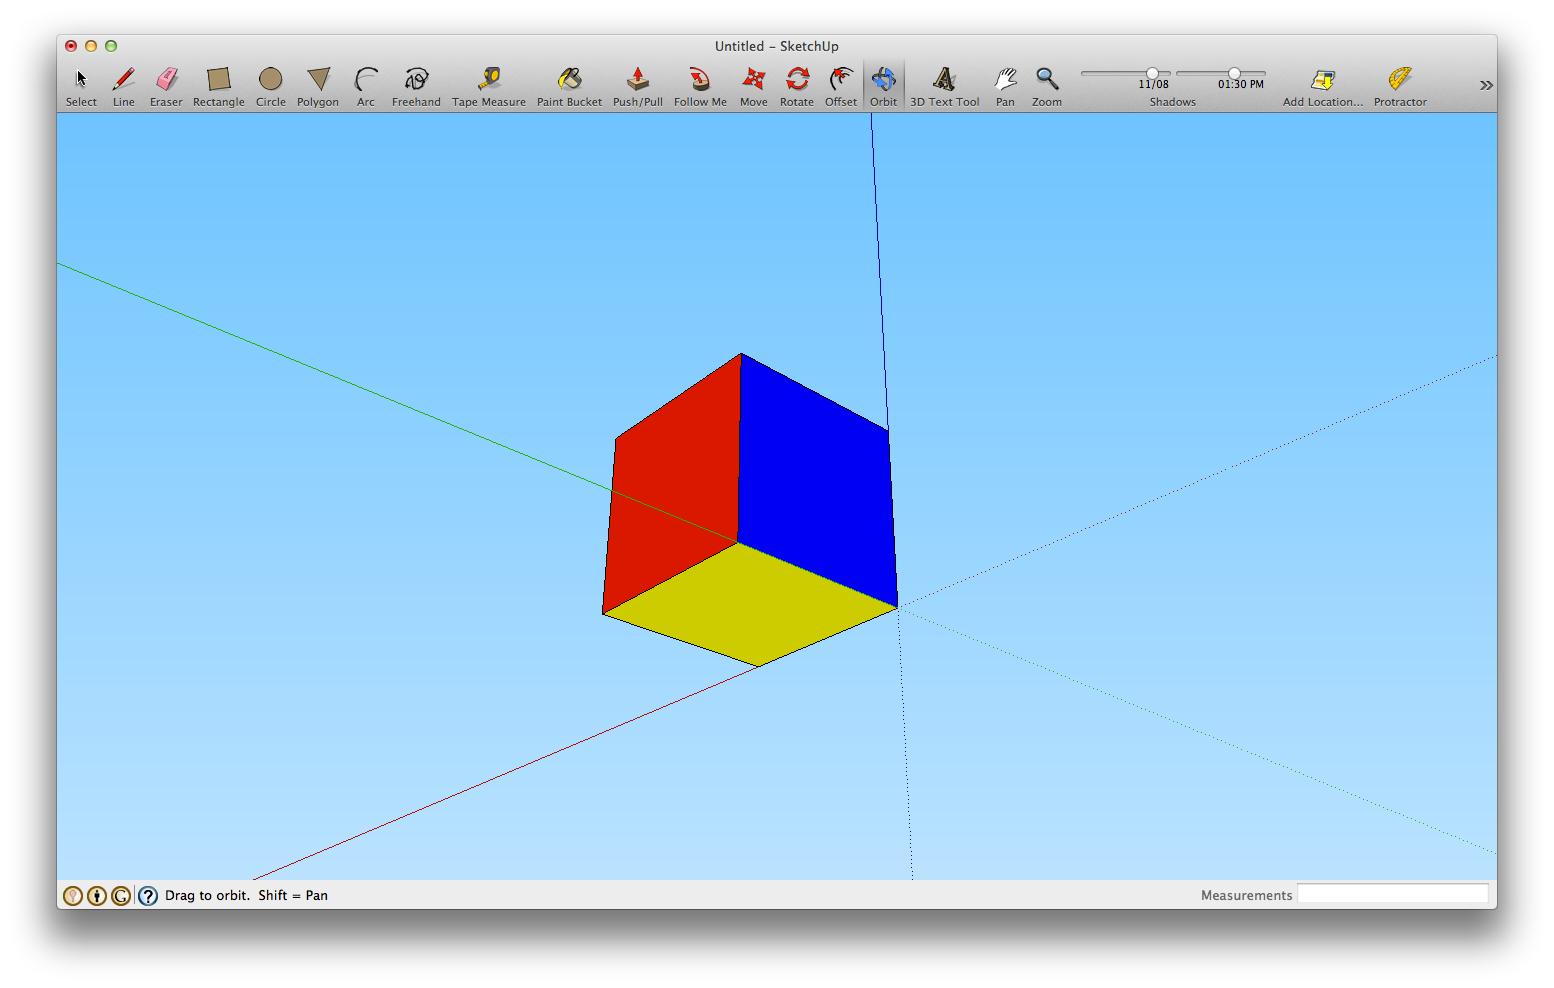Activate the 3D Text Tool

click(x=943, y=80)
